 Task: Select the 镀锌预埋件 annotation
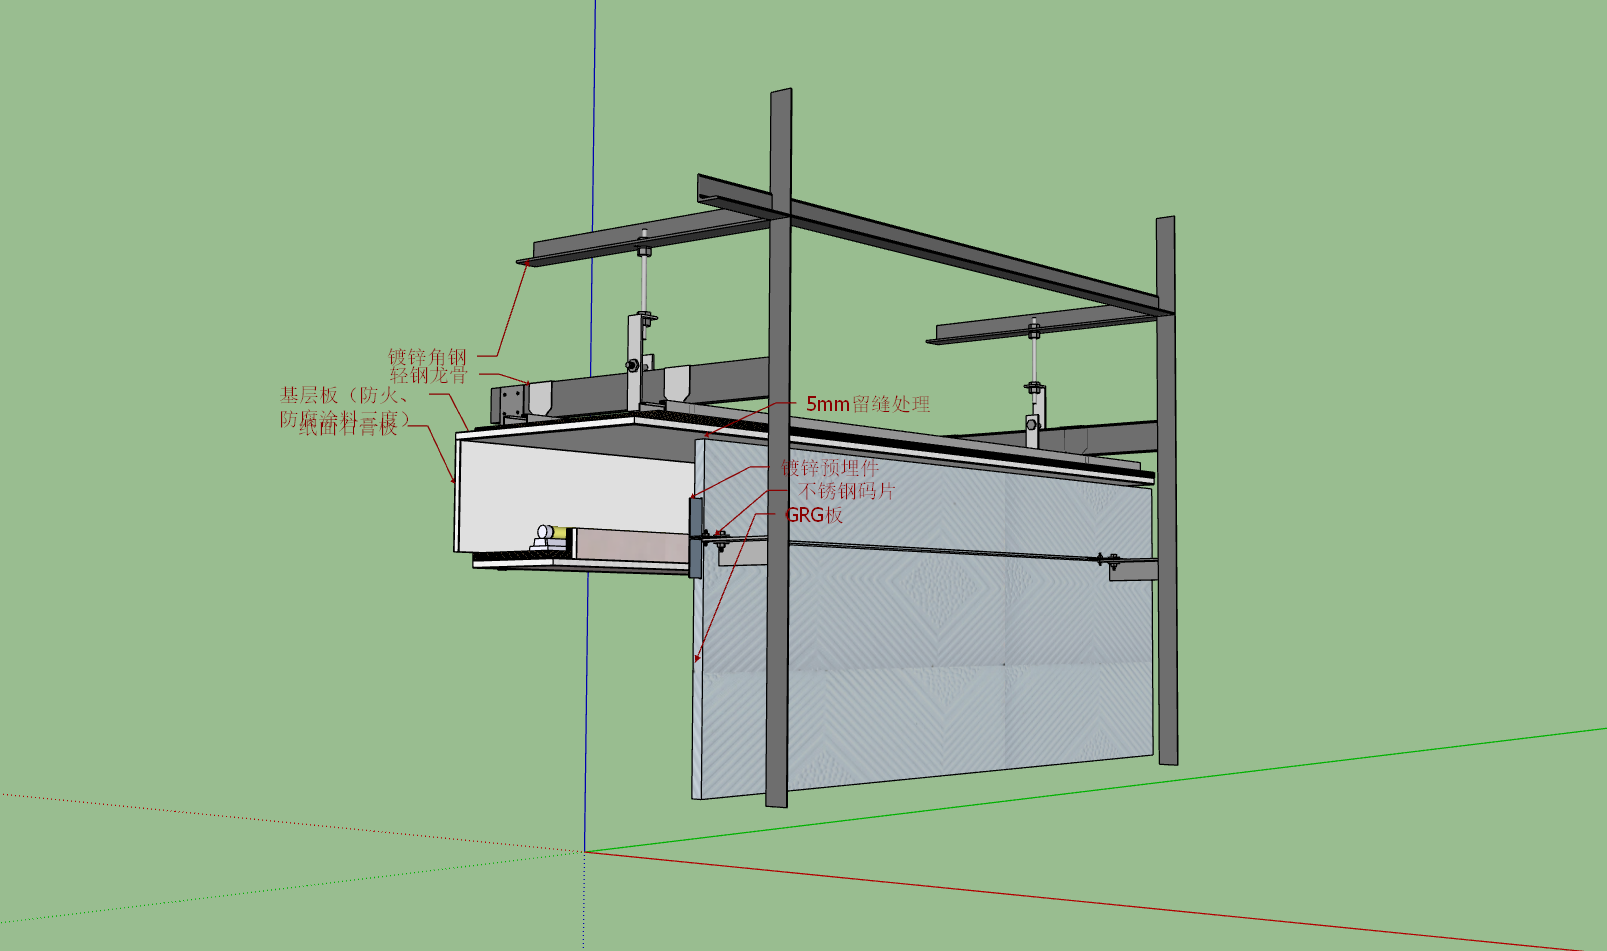pos(830,467)
